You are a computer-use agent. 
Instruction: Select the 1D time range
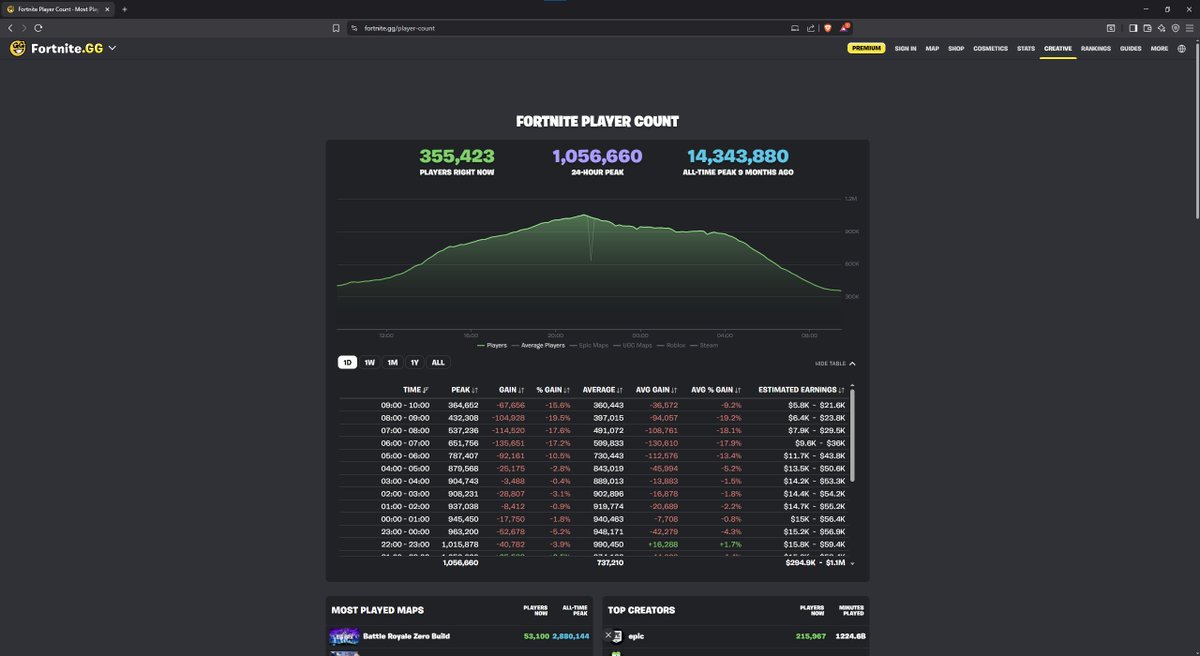(347, 363)
